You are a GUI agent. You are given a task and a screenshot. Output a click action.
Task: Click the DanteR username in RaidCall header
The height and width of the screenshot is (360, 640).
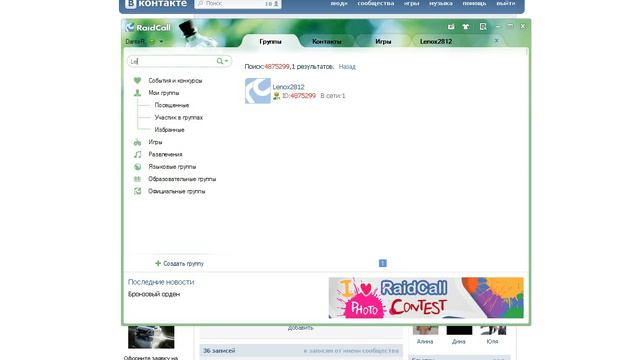(x=135, y=41)
